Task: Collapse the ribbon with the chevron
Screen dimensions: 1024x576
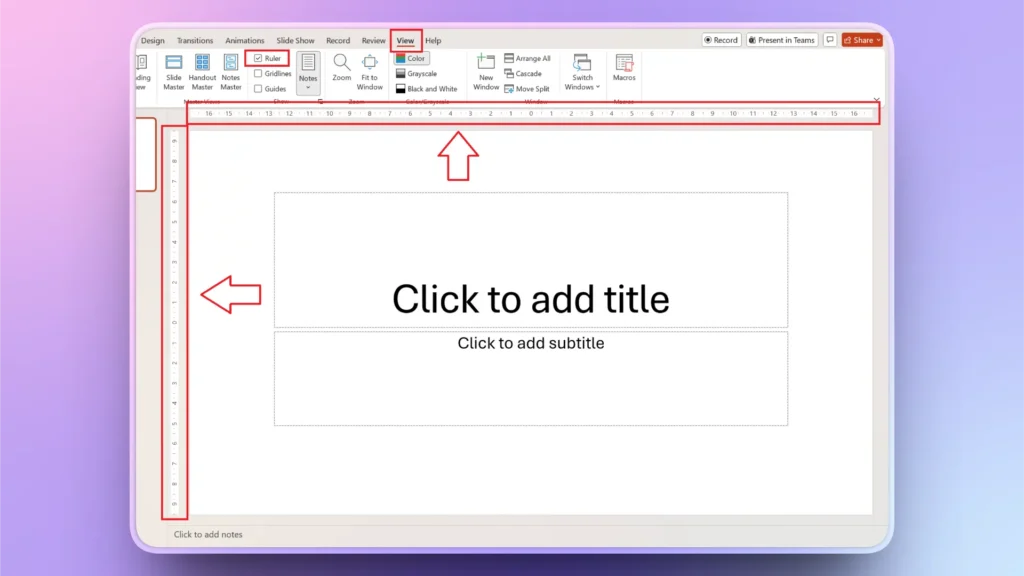Action: 876,100
